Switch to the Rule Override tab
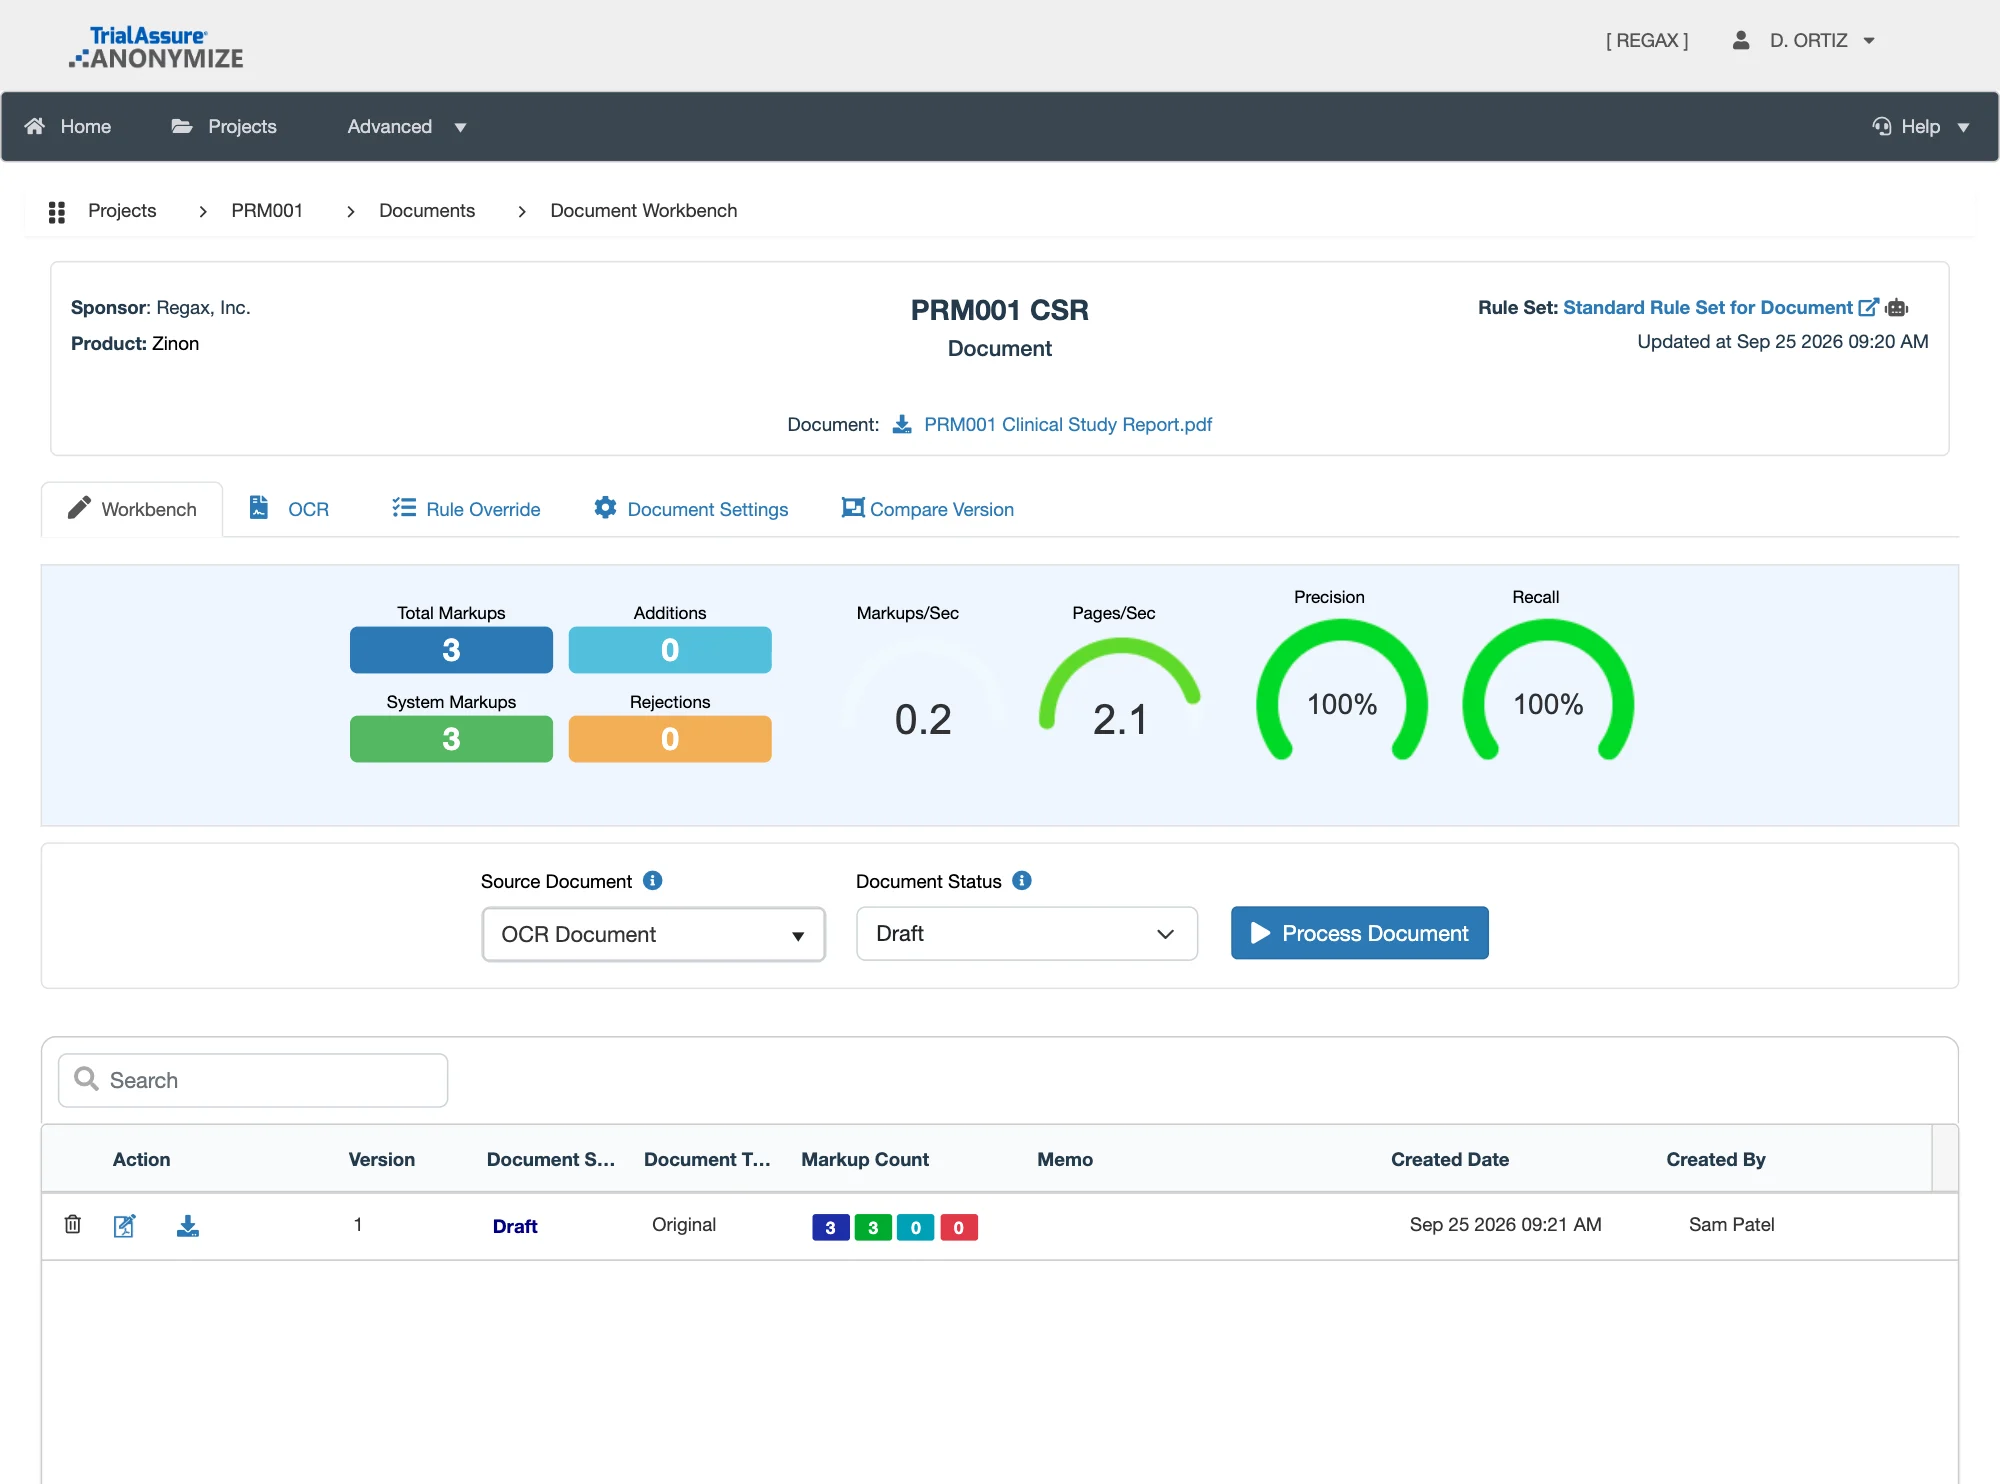This screenshot has height=1484, width=2000. (x=466, y=508)
